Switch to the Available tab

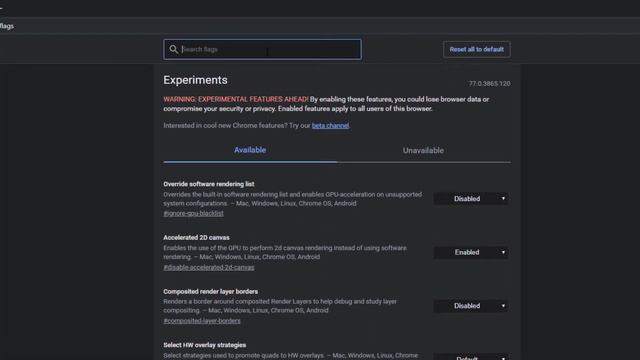point(250,150)
